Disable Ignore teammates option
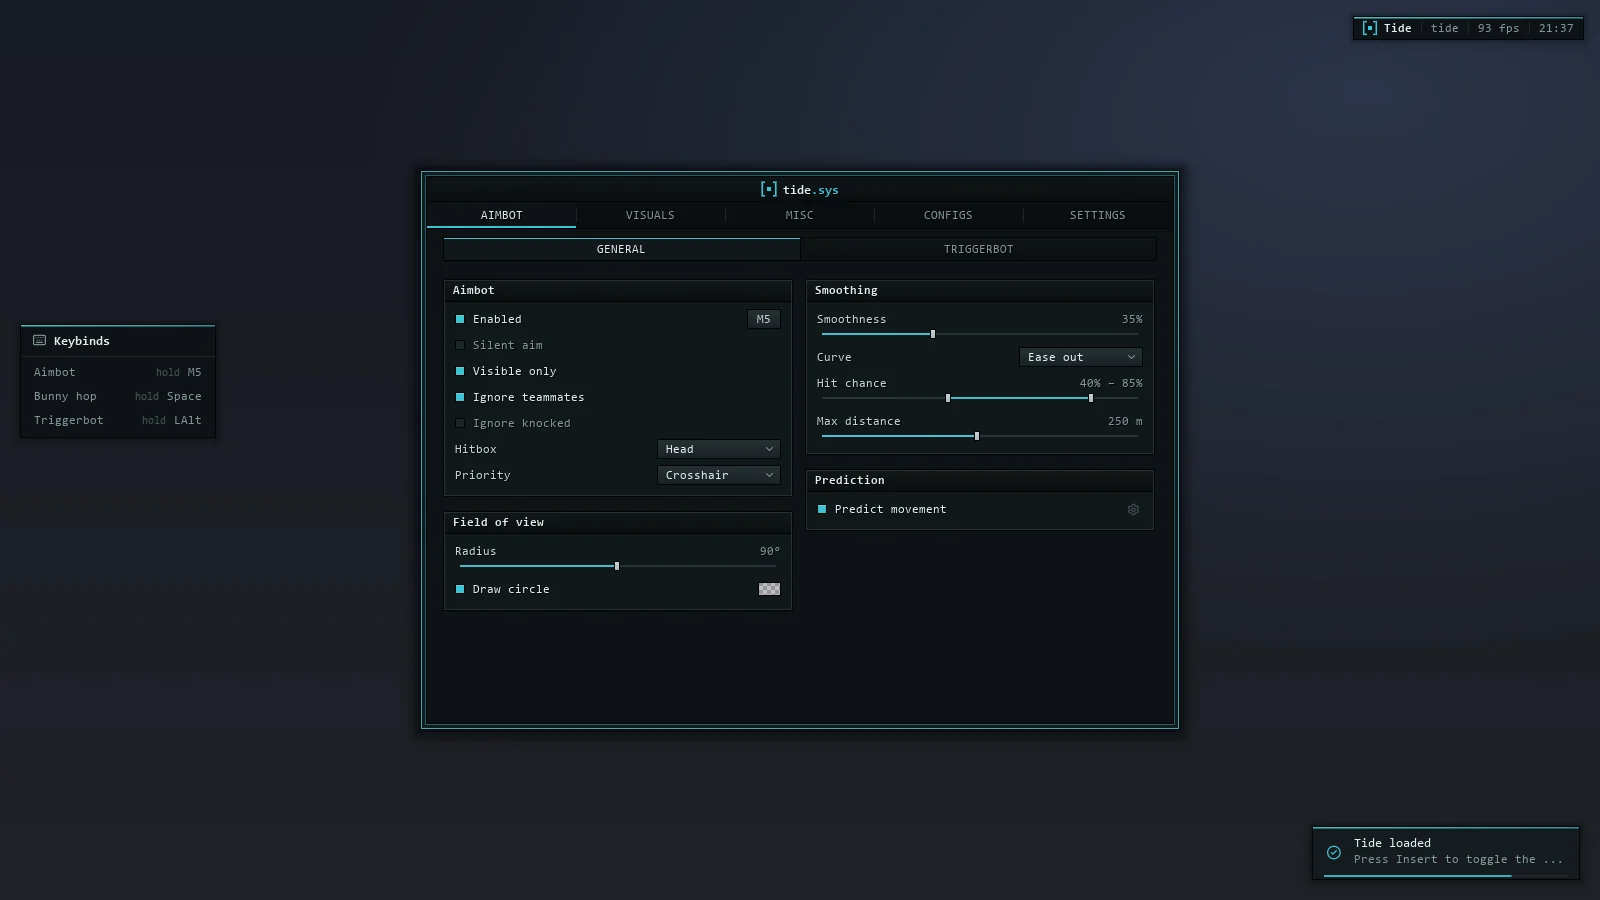Screen dimensions: 1600x900 pos(460,397)
